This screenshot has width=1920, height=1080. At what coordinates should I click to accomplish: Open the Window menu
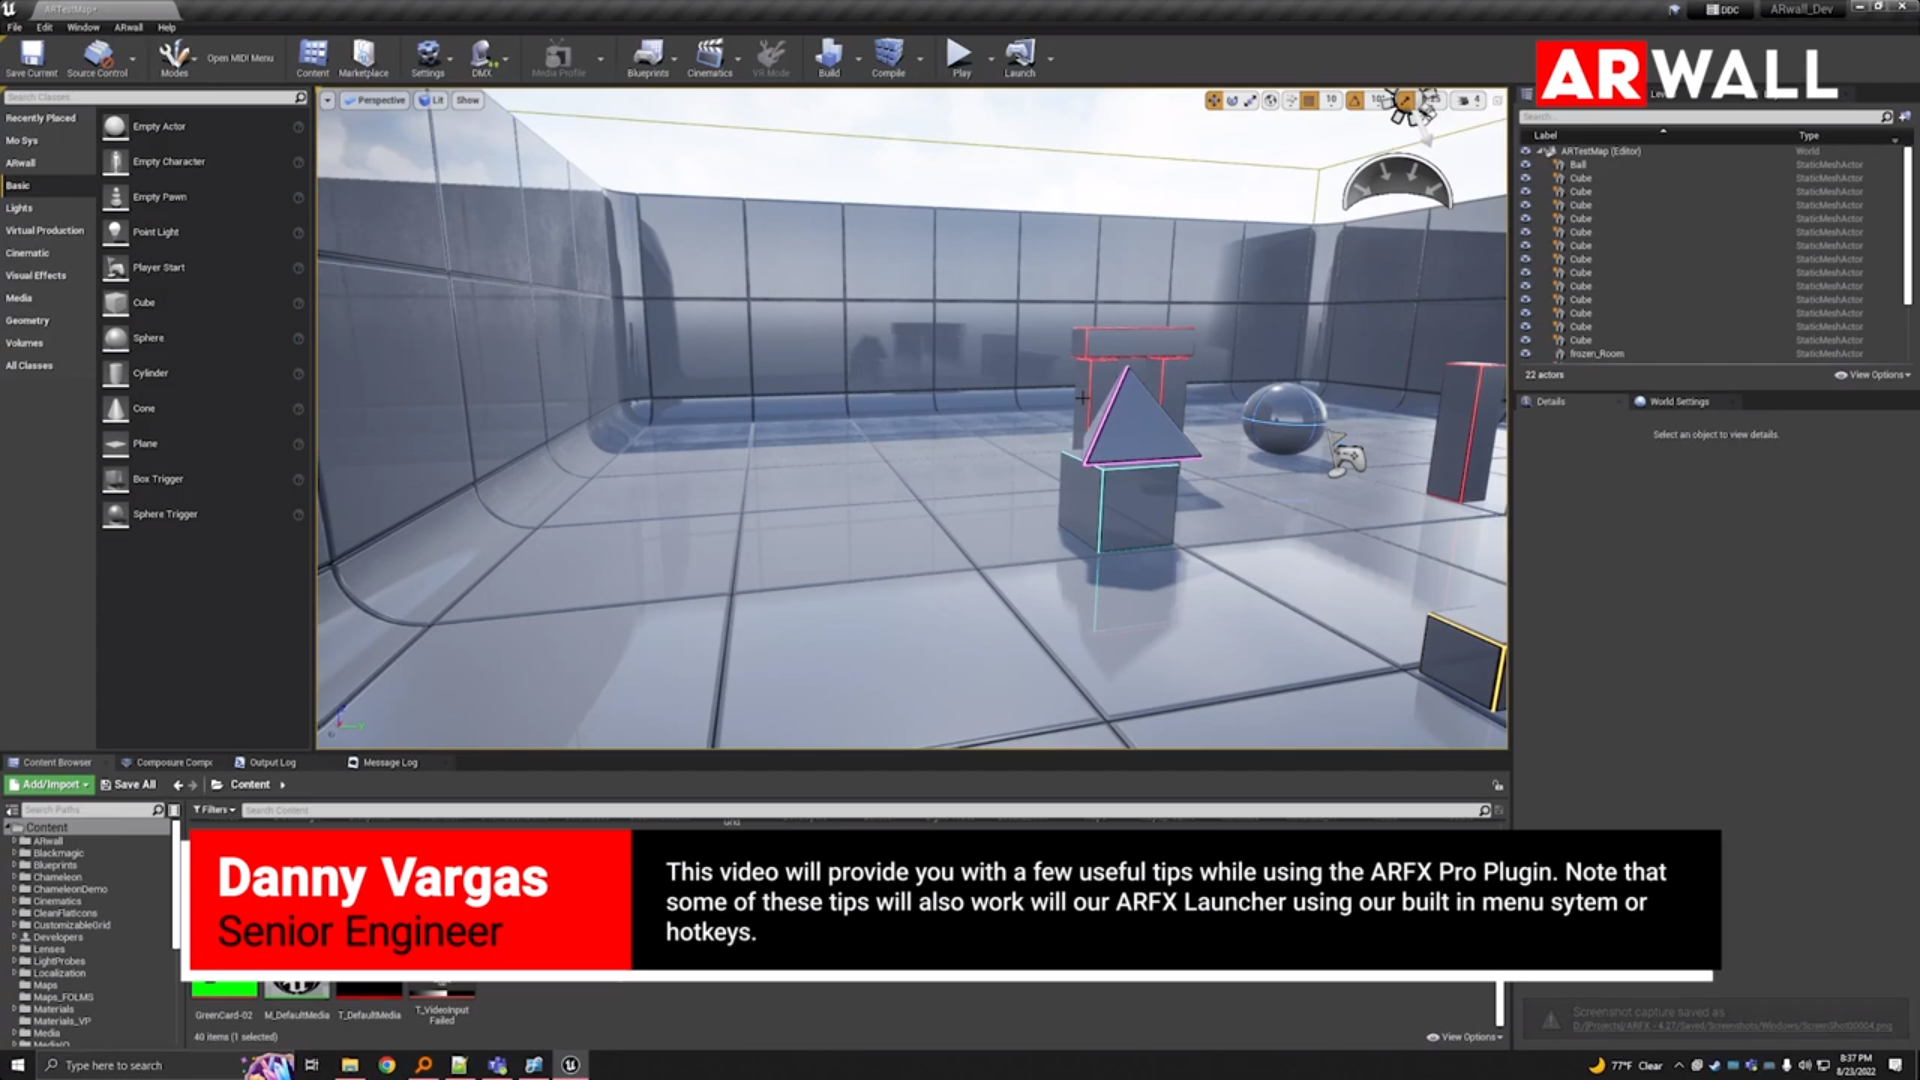coord(83,27)
